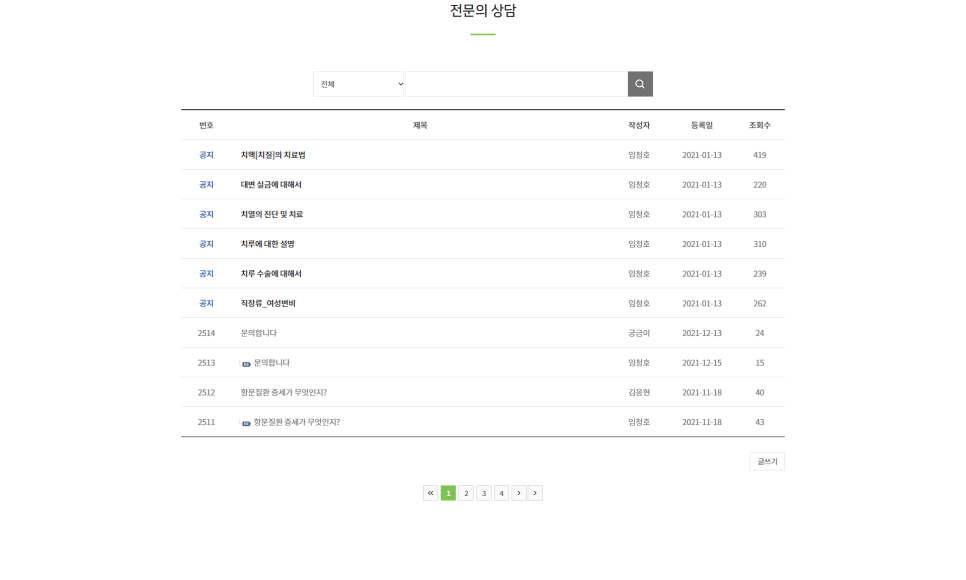The width and height of the screenshot is (966, 580).
Task: Go to page 4
Action: (x=502, y=493)
